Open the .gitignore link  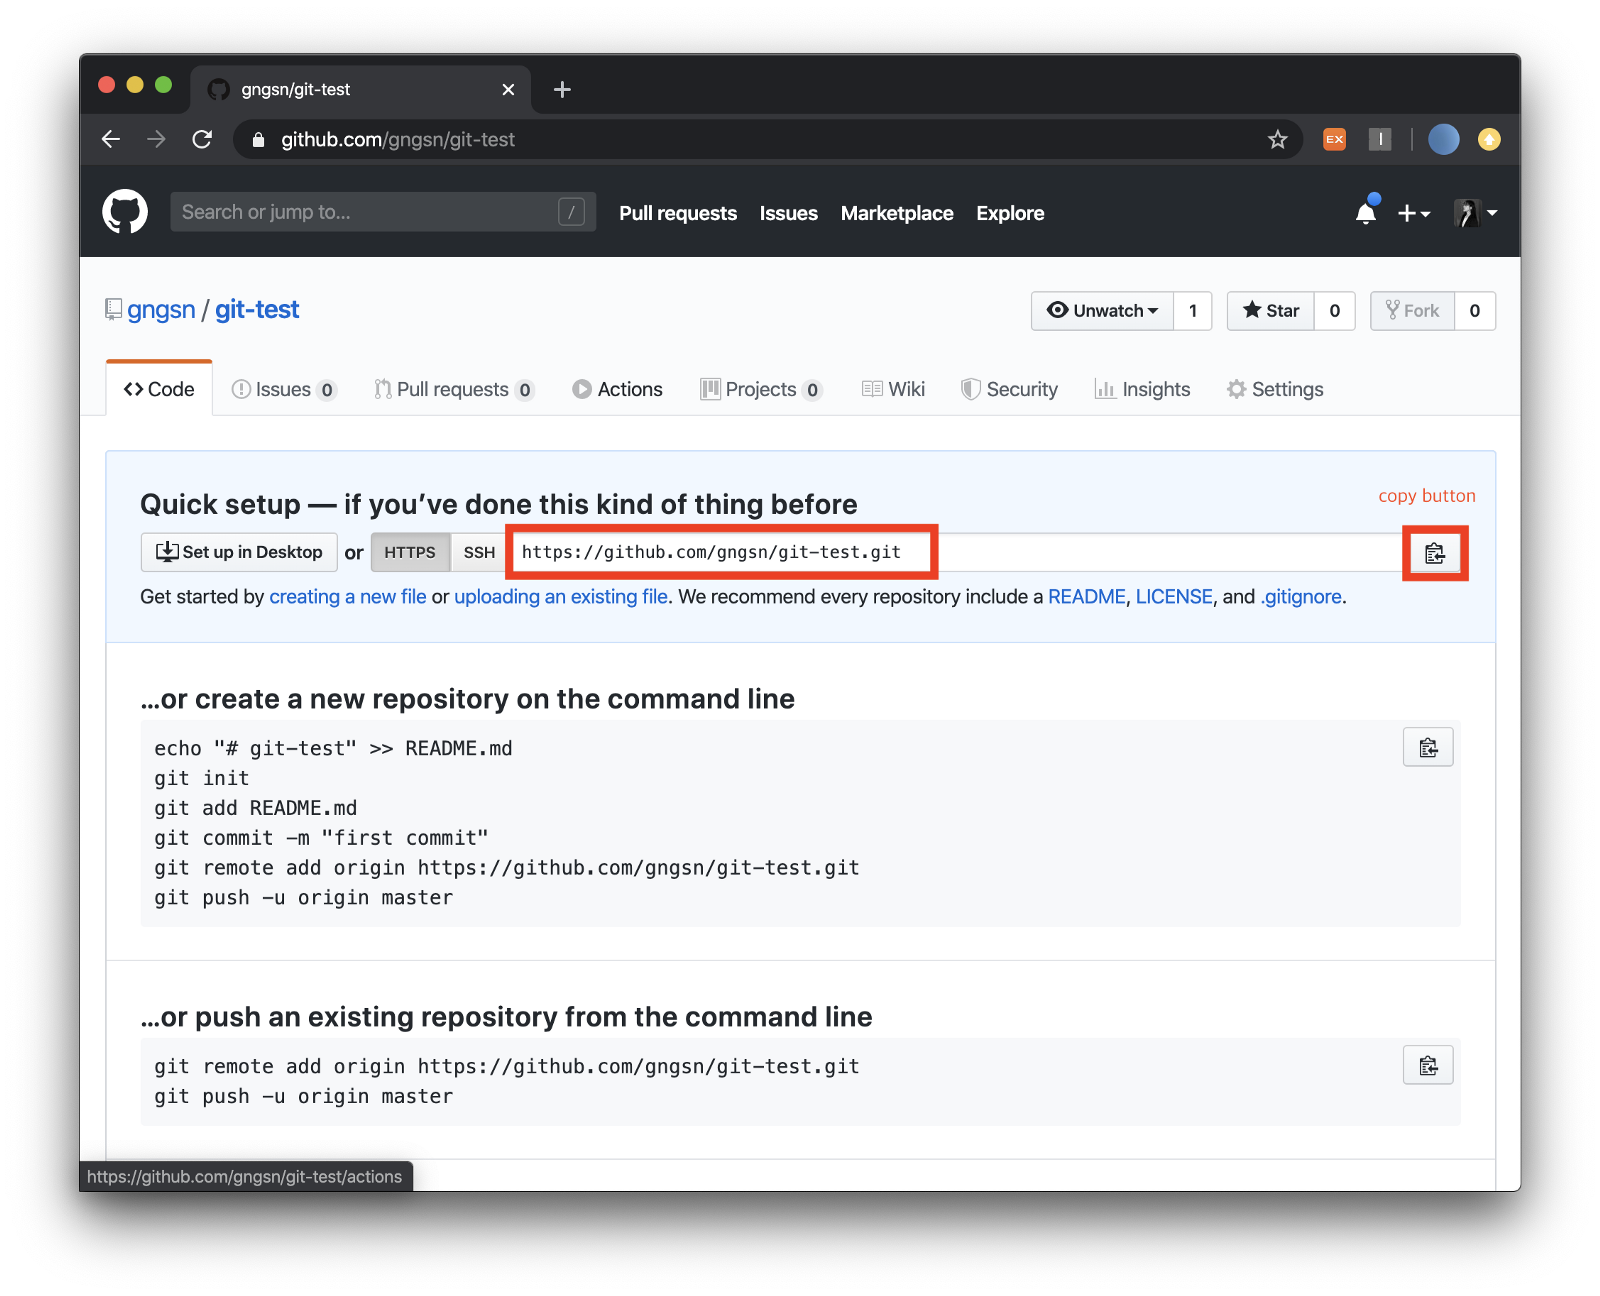[x=1301, y=597]
